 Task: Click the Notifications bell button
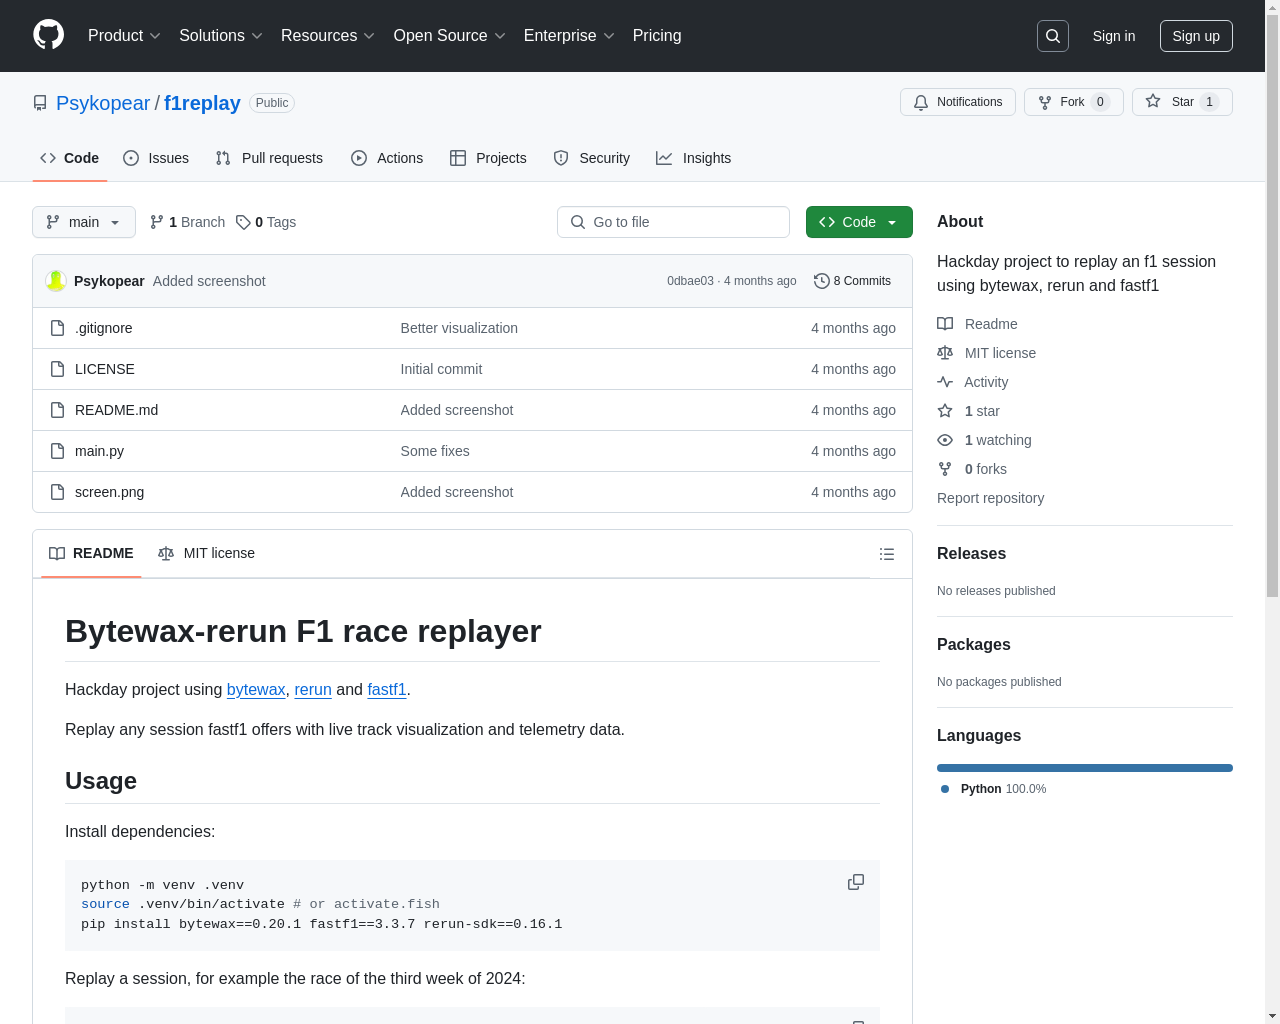(x=958, y=102)
